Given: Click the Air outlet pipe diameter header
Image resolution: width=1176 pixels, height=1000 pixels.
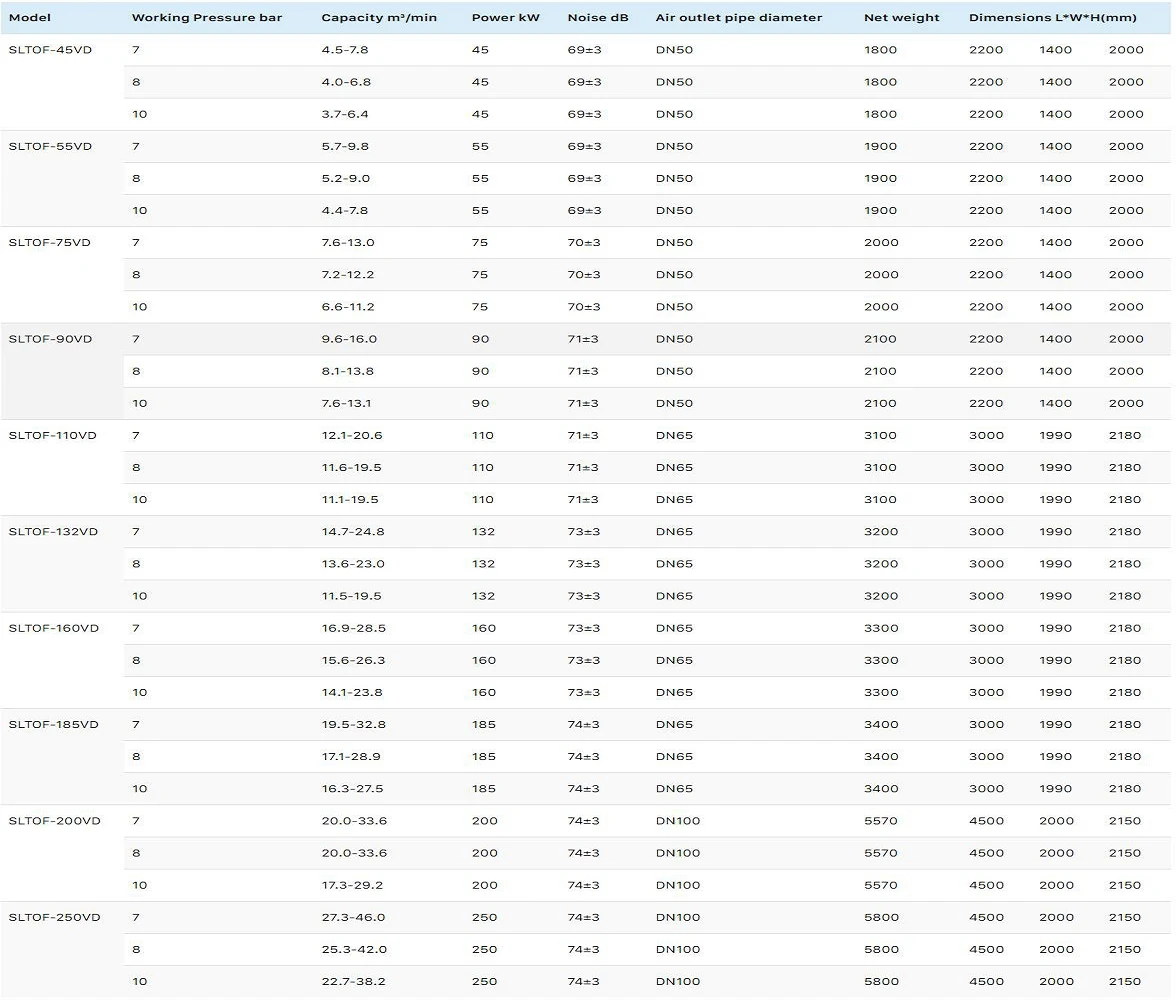Looking at the screenshot, I should coord(739,17).
